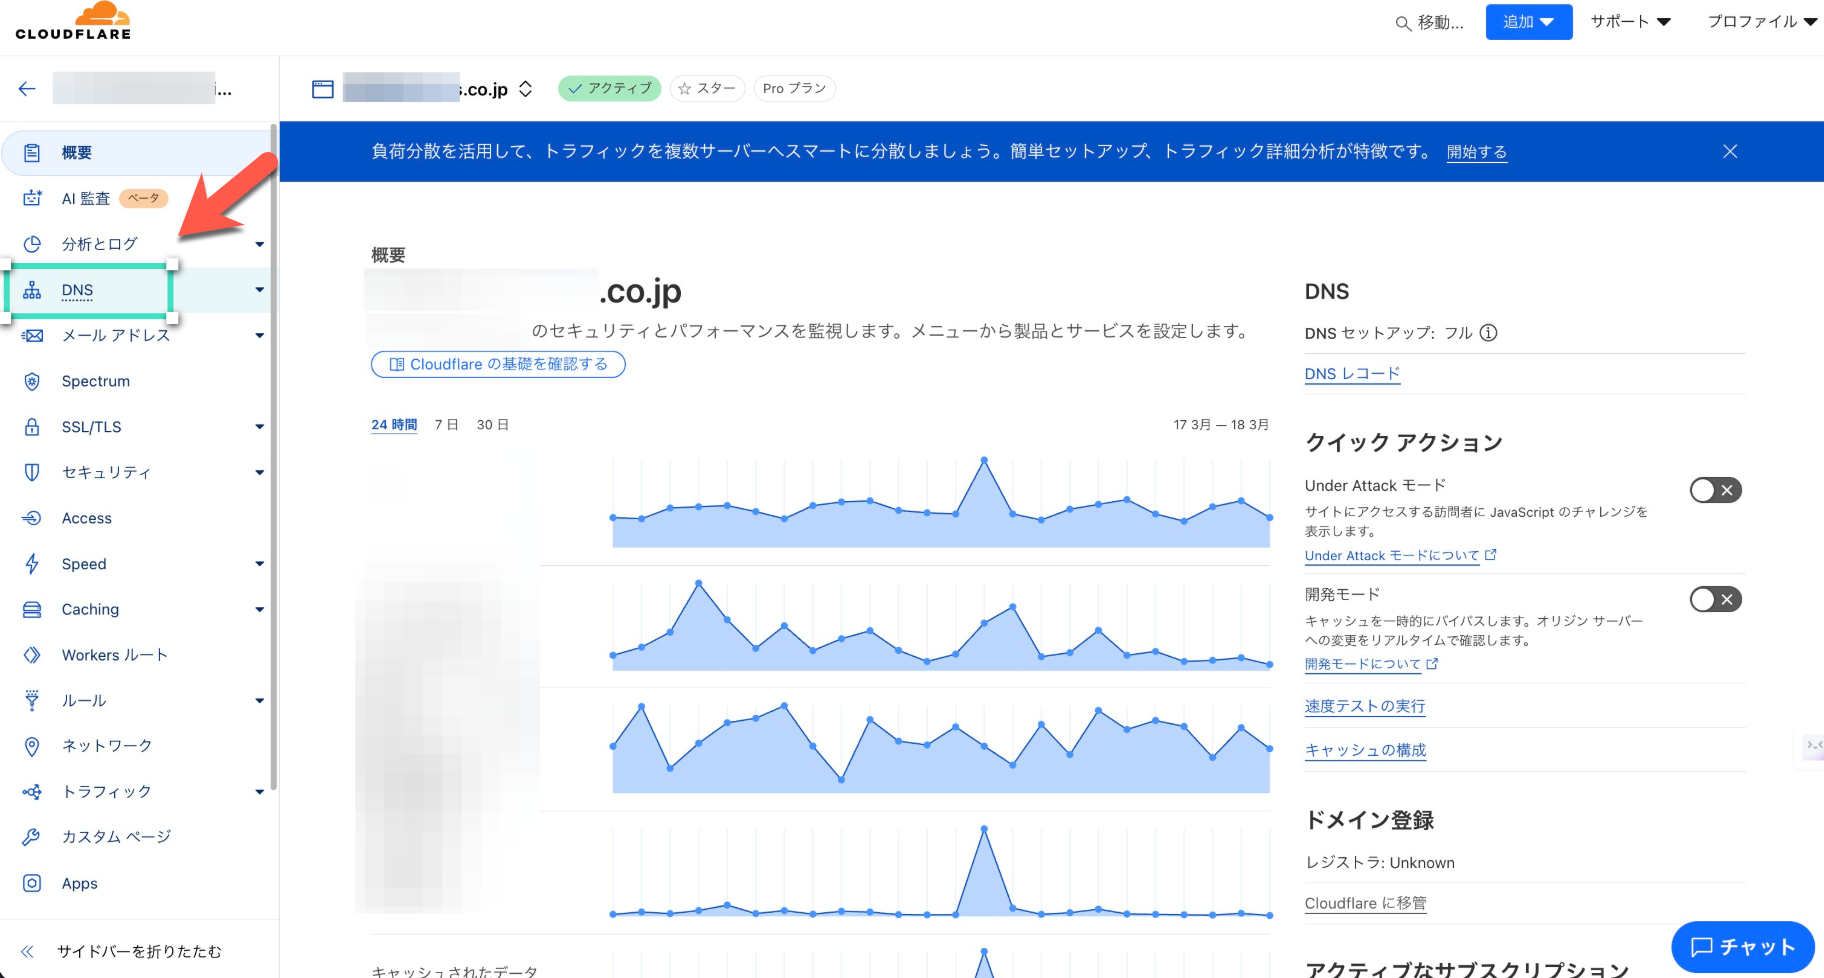Image resolution: width=1824 pixels, height=978 pixels.
Task: Click the Apps sidebar icon
Action: 32,883
